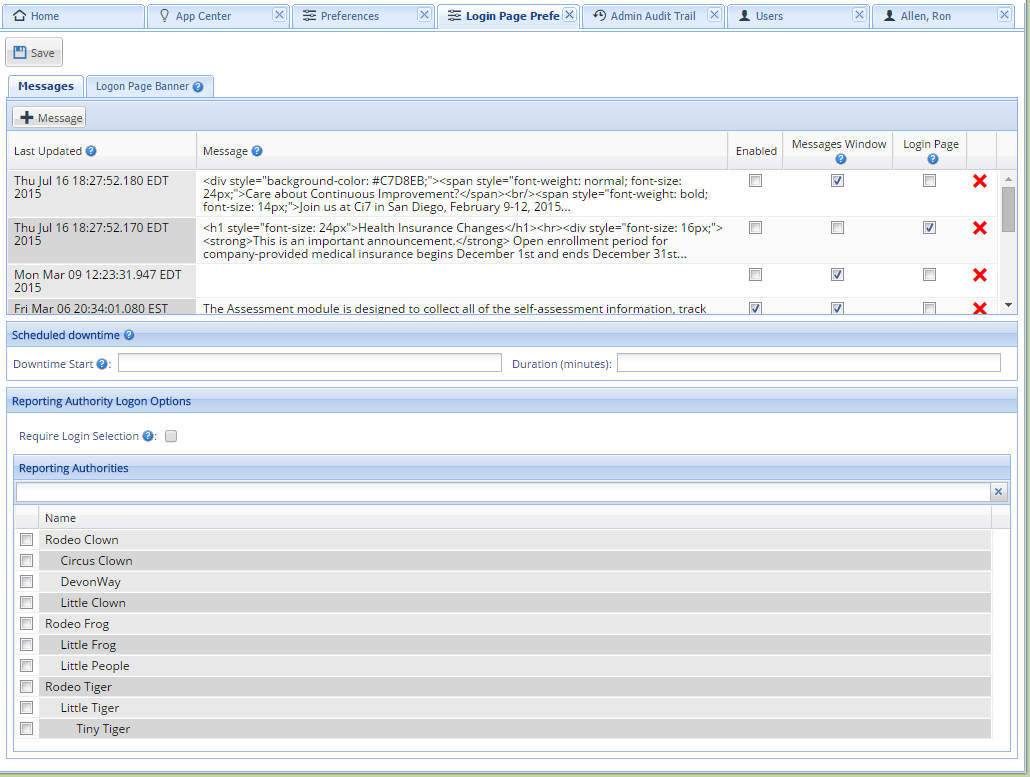This screenshot has height=777, width=1030.
Task: Click help icon next to Downtime Start
Action: [x=102, y=364]
